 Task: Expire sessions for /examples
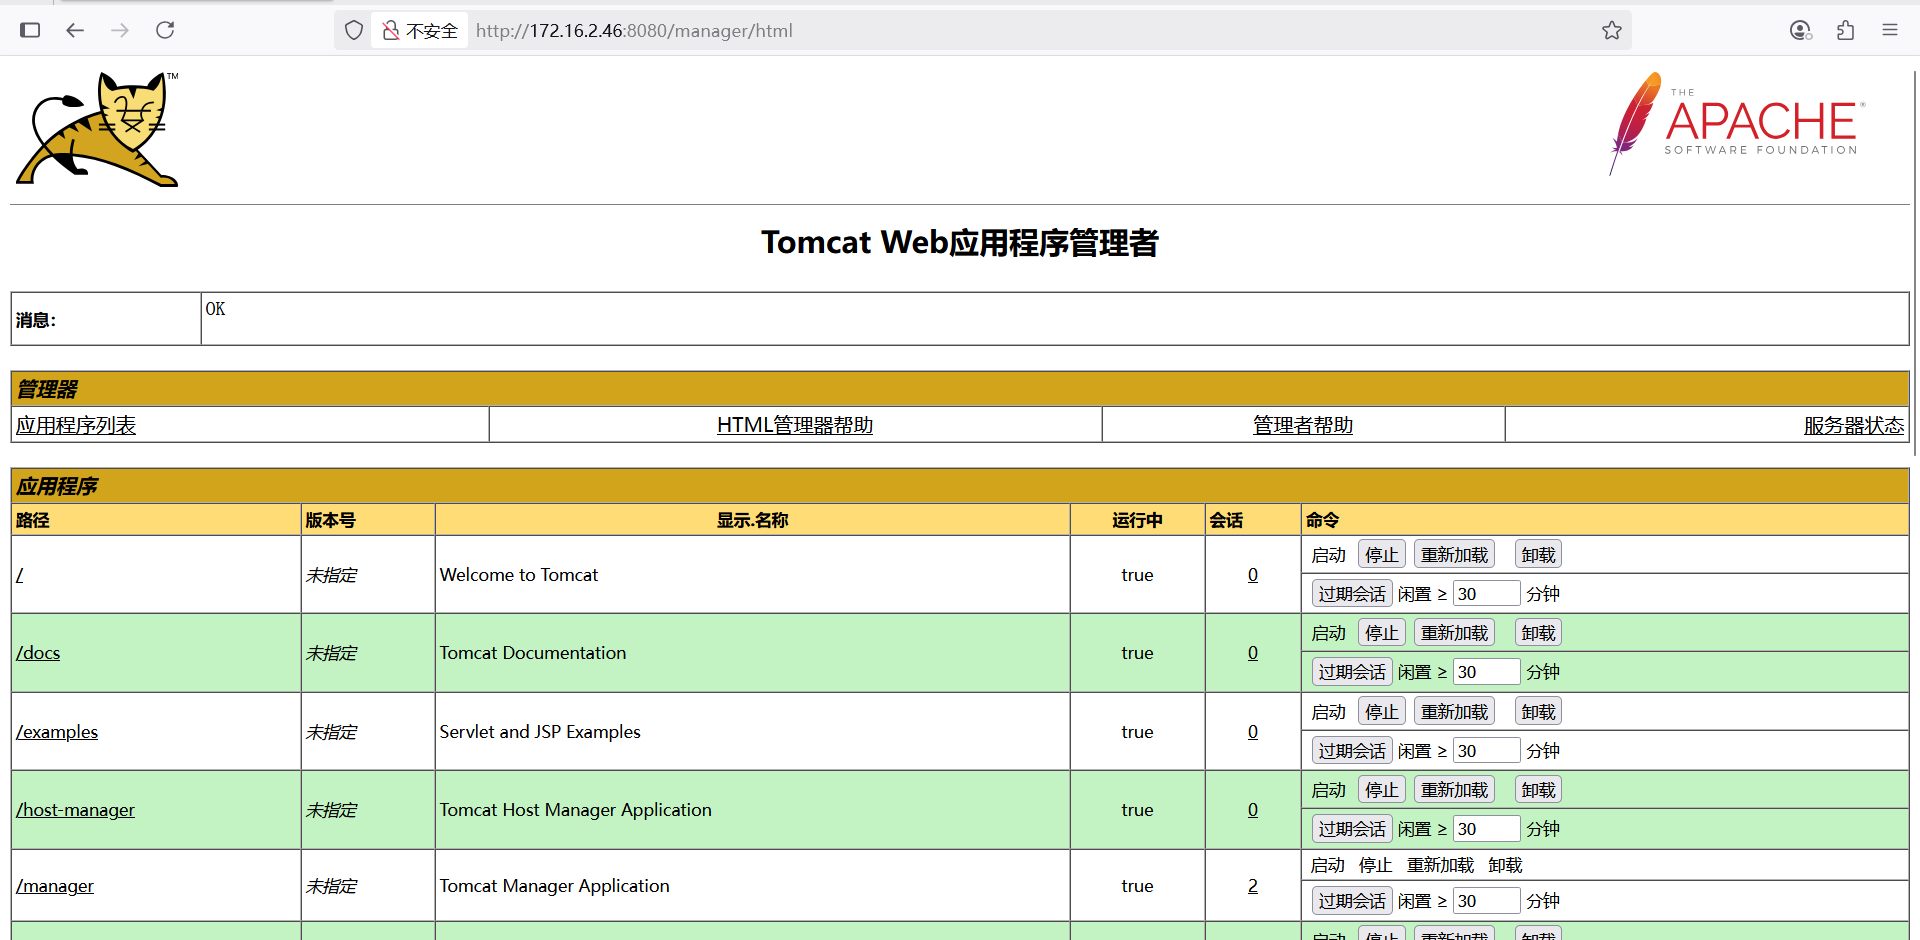[1352, 751]
